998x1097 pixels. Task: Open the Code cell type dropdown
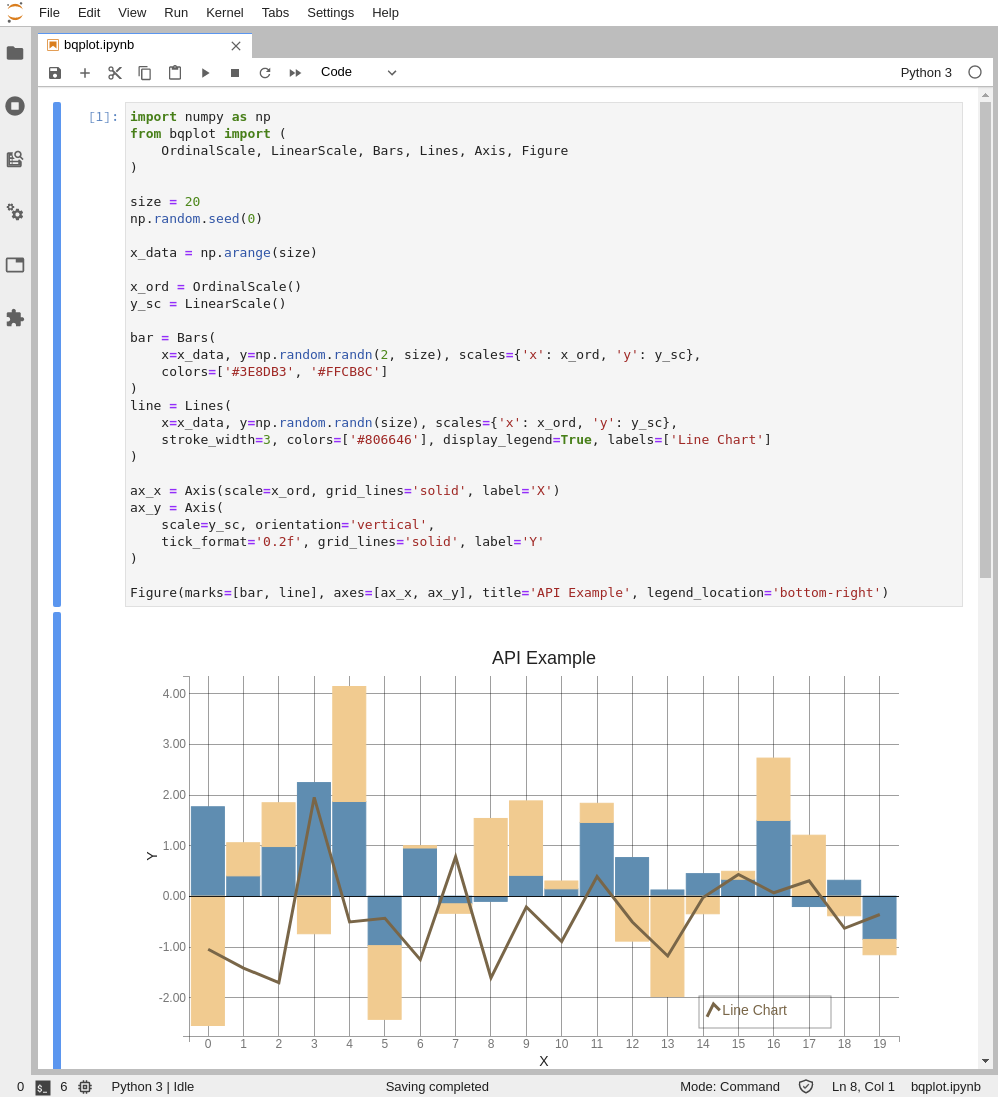point(358,72)
